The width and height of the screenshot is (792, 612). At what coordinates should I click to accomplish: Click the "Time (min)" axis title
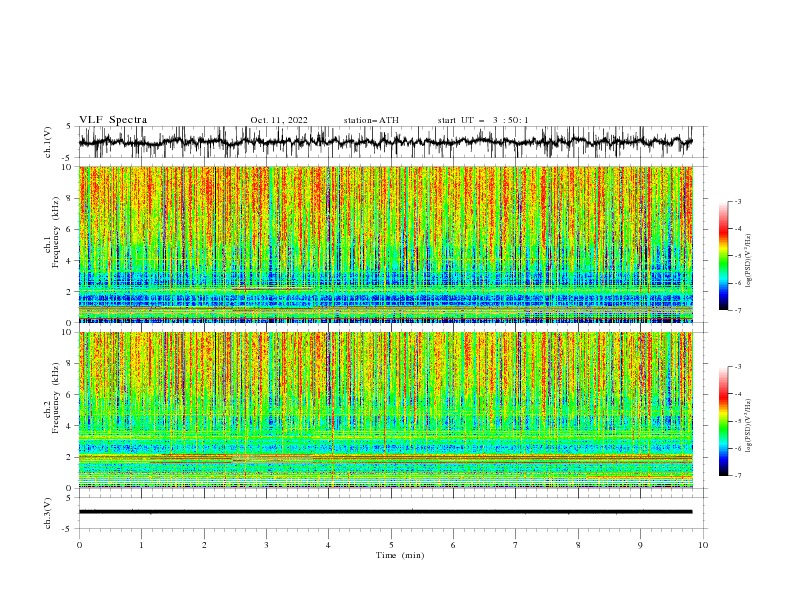[x=400, y=555]
